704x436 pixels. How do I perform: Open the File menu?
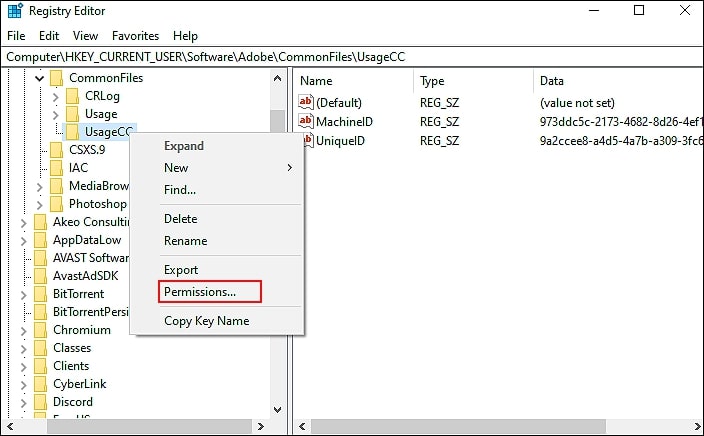[x=16, y=35]
